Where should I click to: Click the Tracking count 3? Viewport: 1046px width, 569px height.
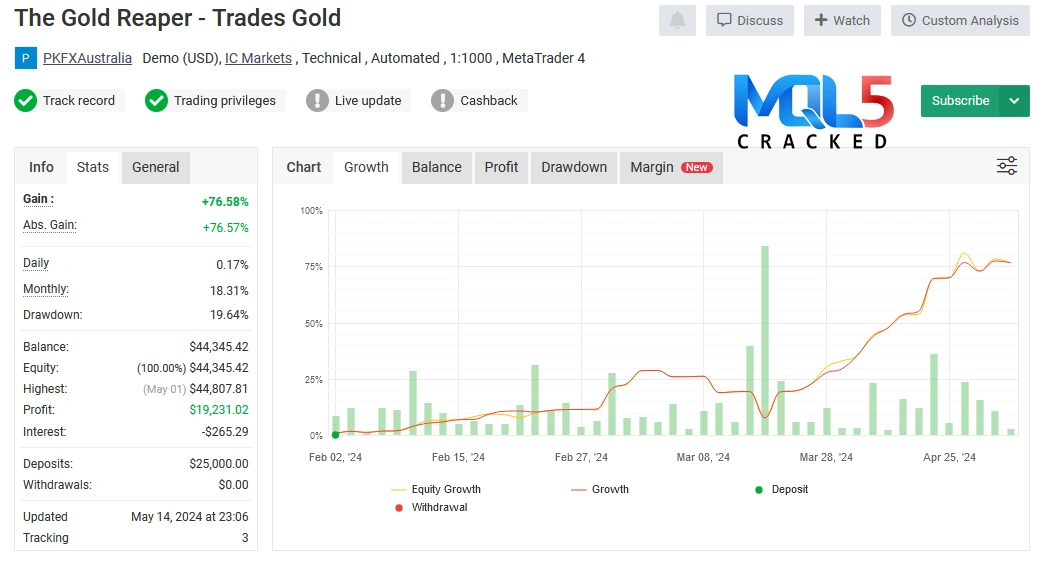click(245, 538)
